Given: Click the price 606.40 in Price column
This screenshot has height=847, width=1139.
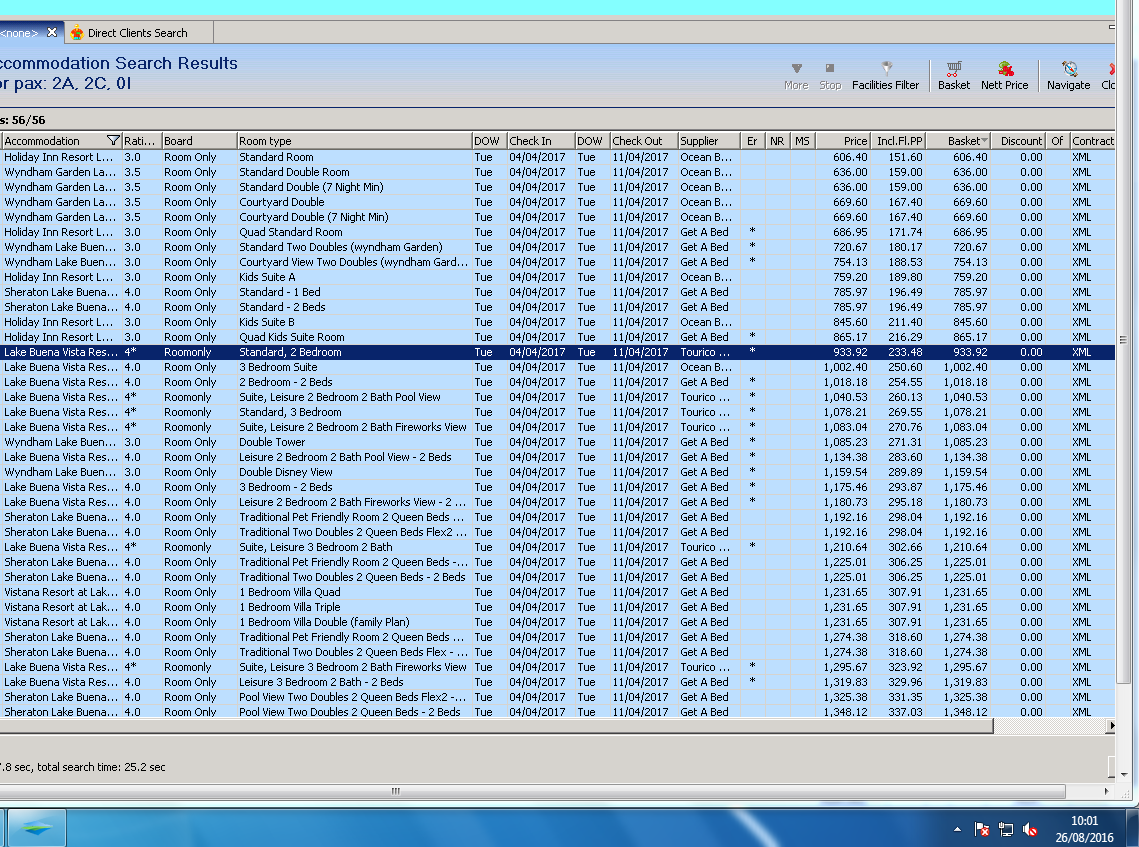Looking at the screenshot, I should tap(850, 157).
